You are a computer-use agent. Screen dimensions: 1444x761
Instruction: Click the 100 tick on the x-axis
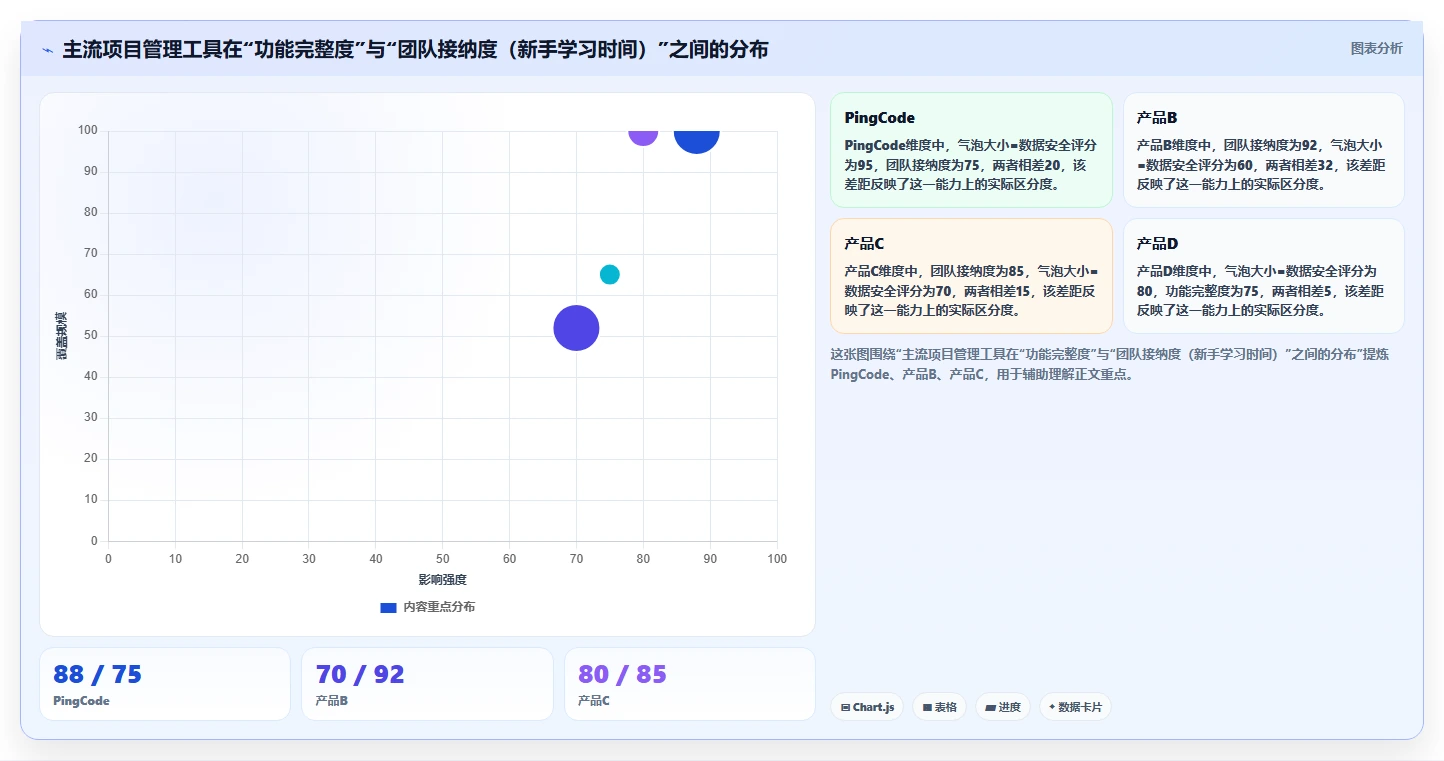coord(777,559)
